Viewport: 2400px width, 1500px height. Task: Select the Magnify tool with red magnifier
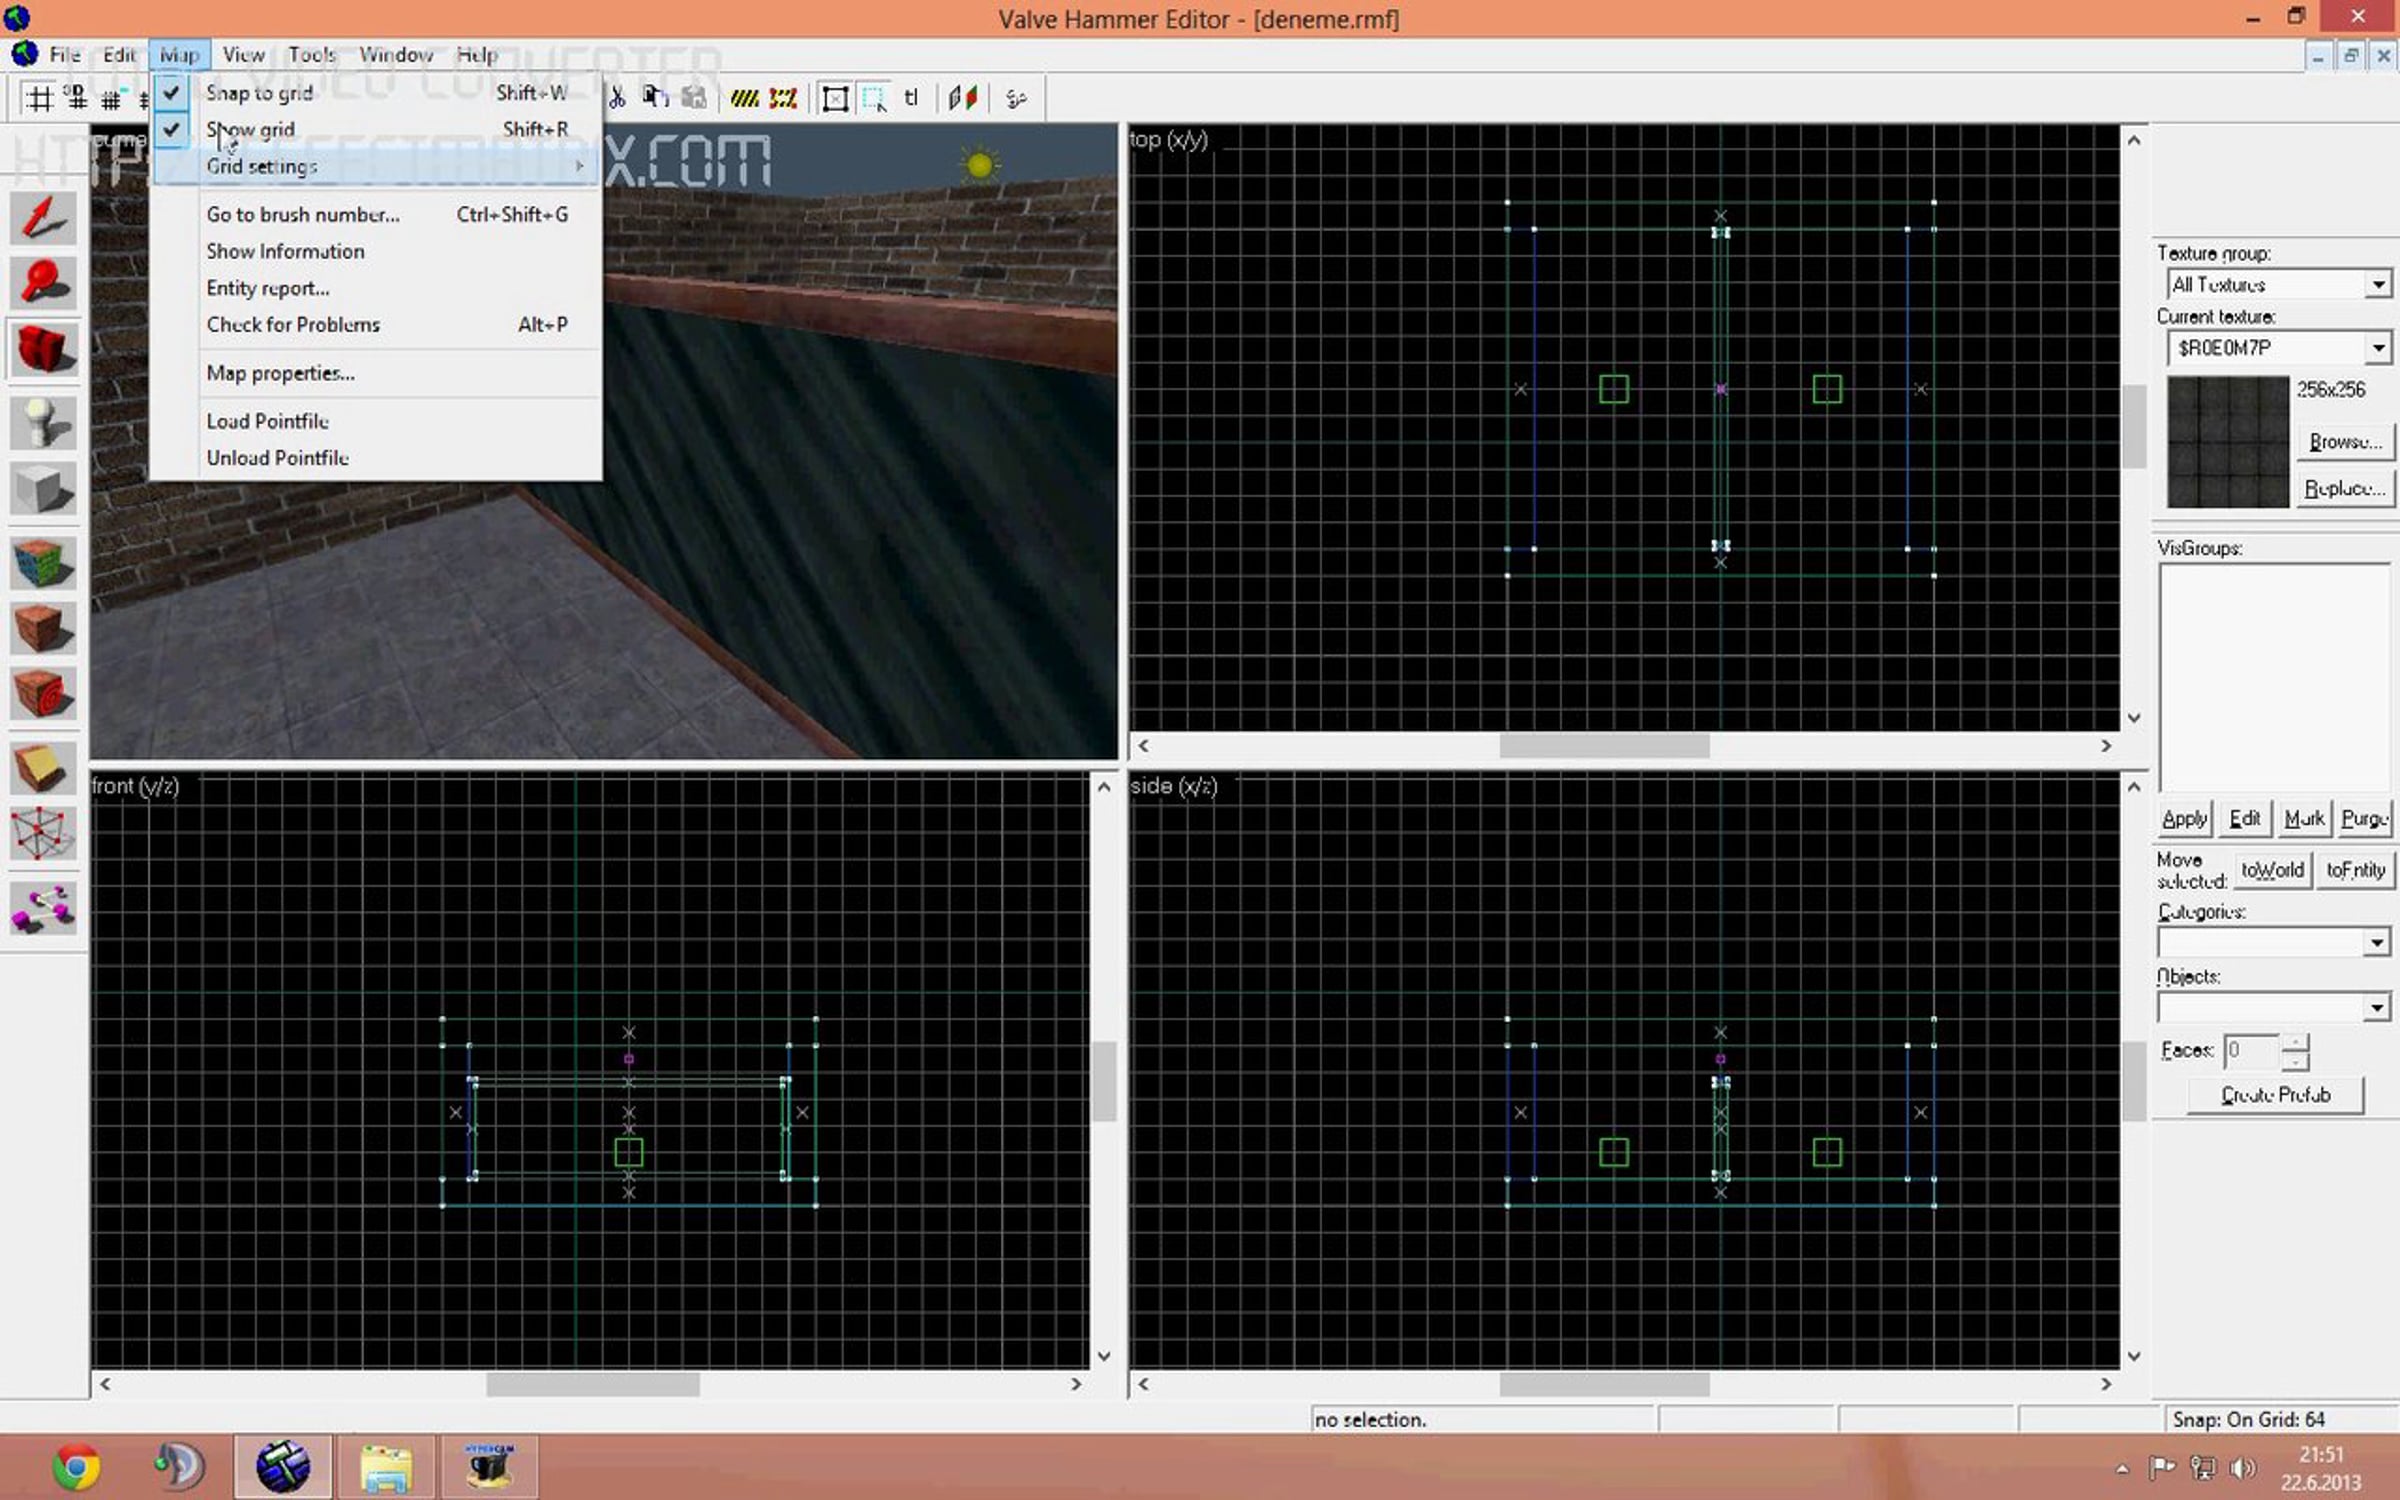[43, 283]
